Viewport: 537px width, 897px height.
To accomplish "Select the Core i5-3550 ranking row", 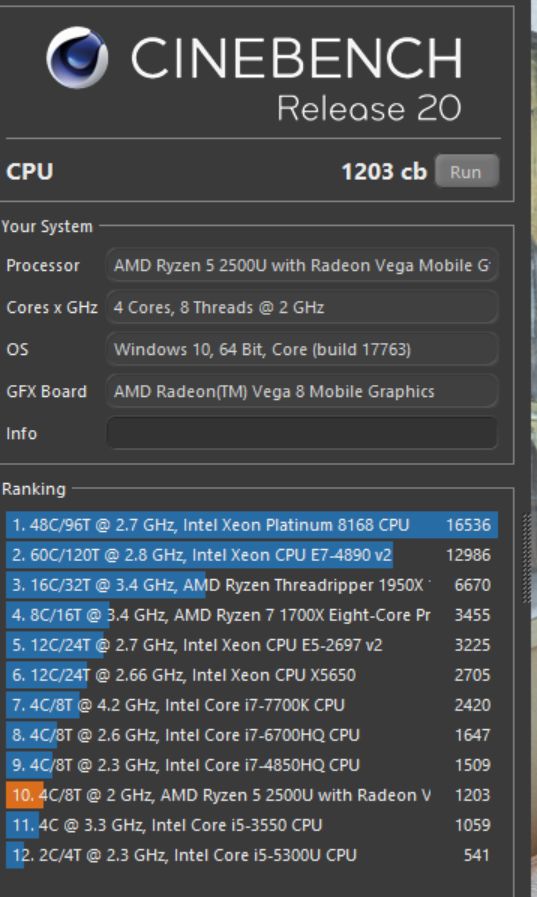I will tap(252, 825).
